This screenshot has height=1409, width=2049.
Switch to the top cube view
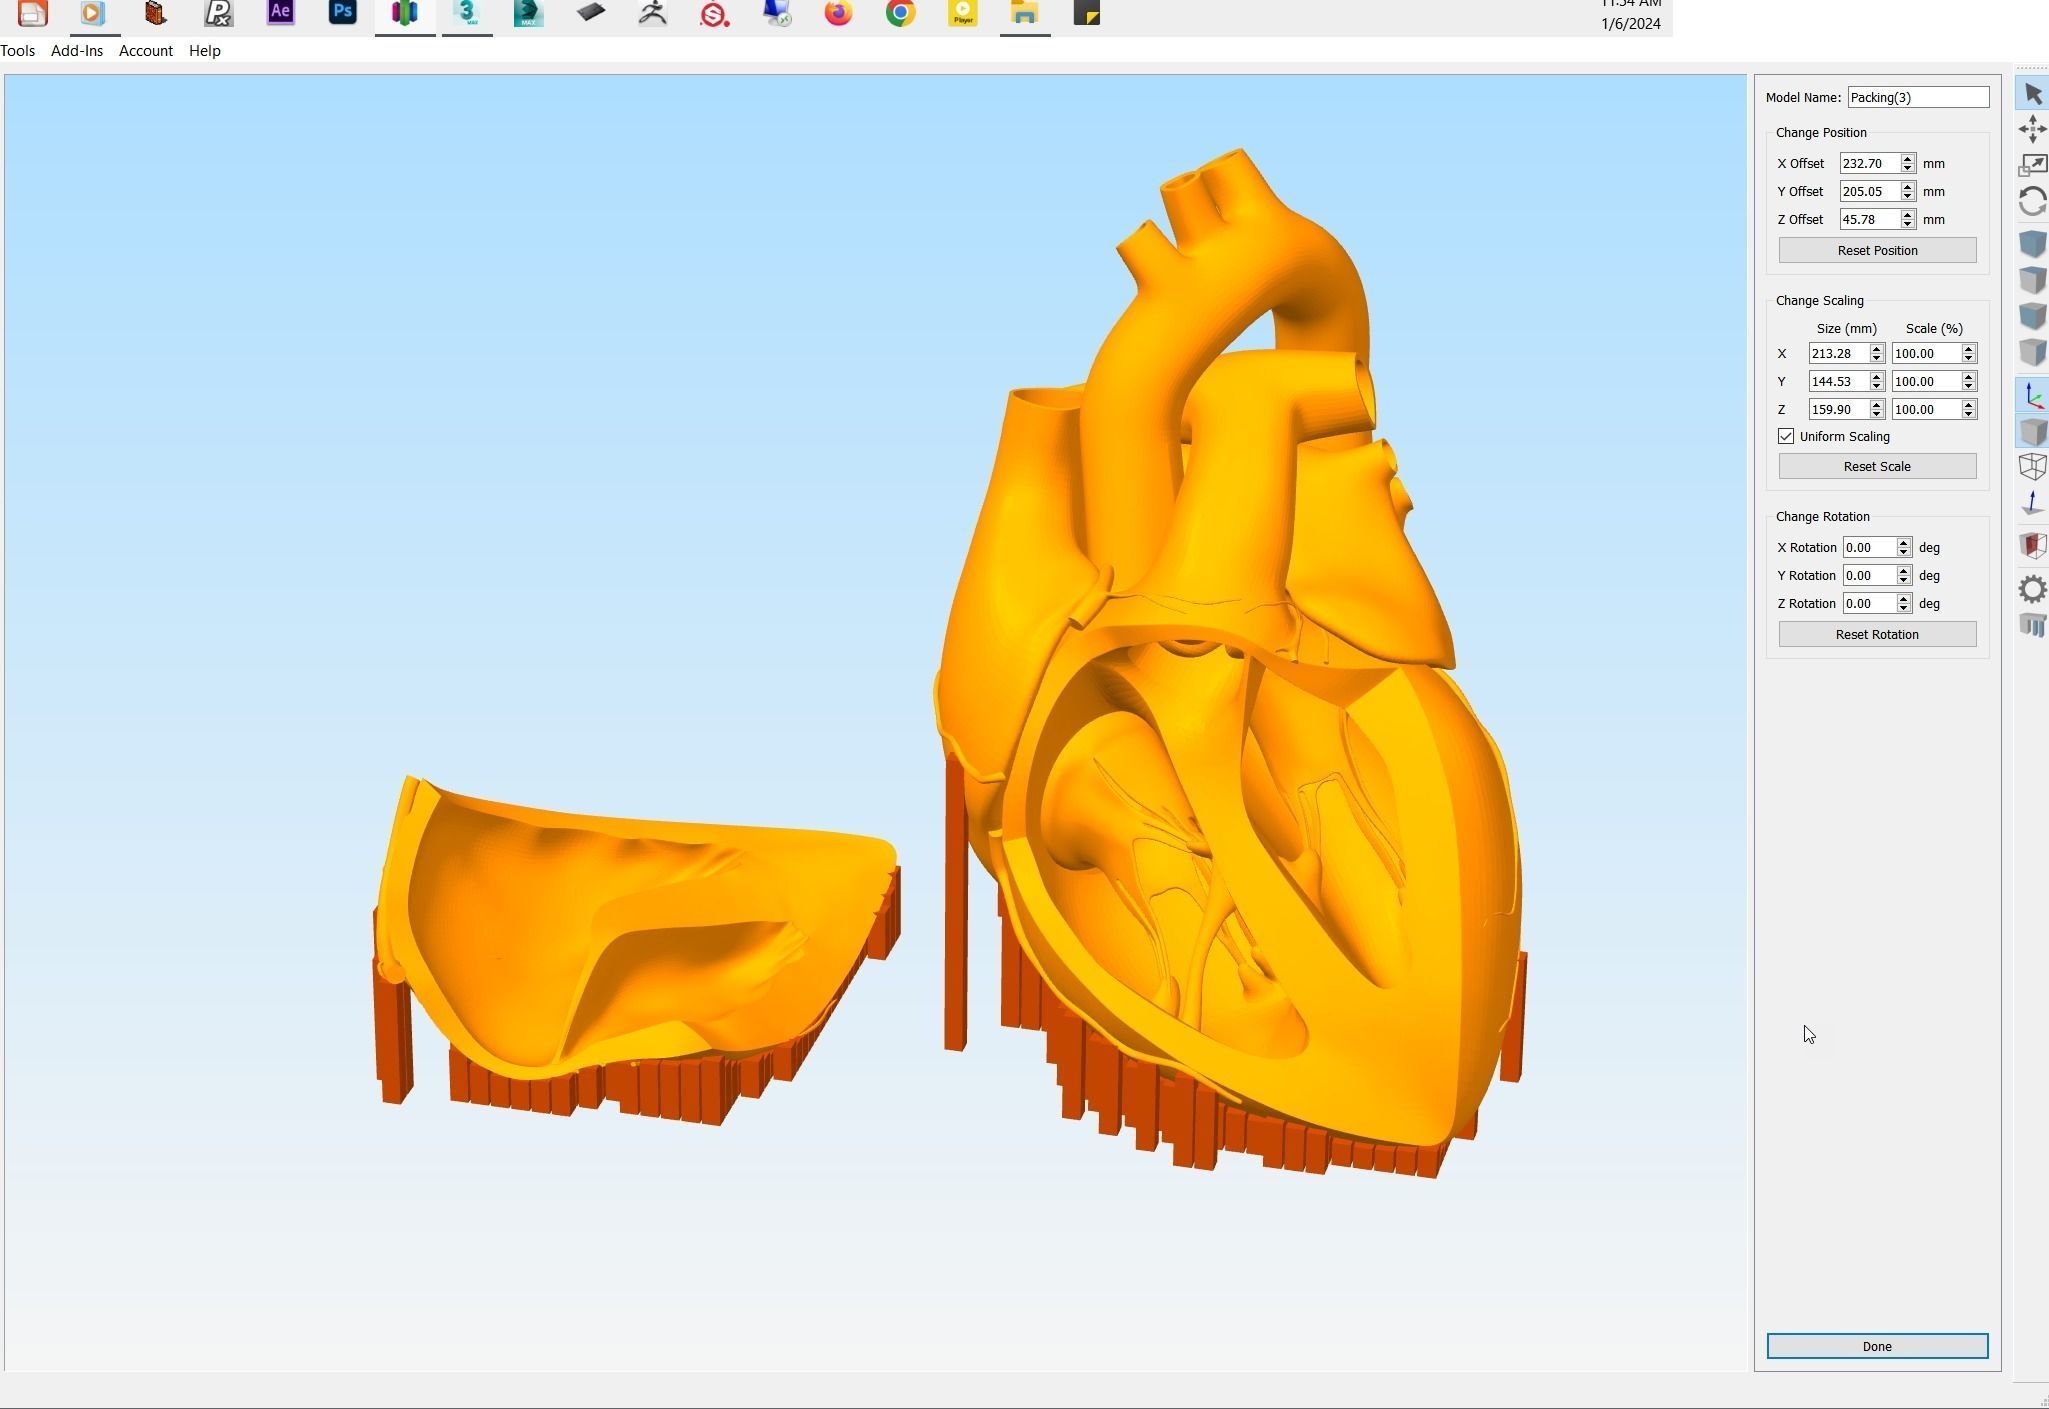[2032, 280]
